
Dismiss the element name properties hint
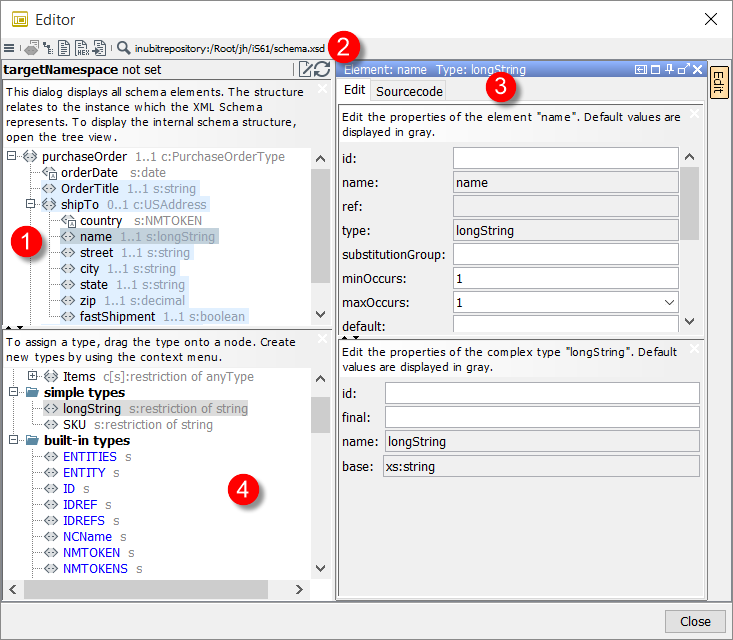[x=694, y=113]
